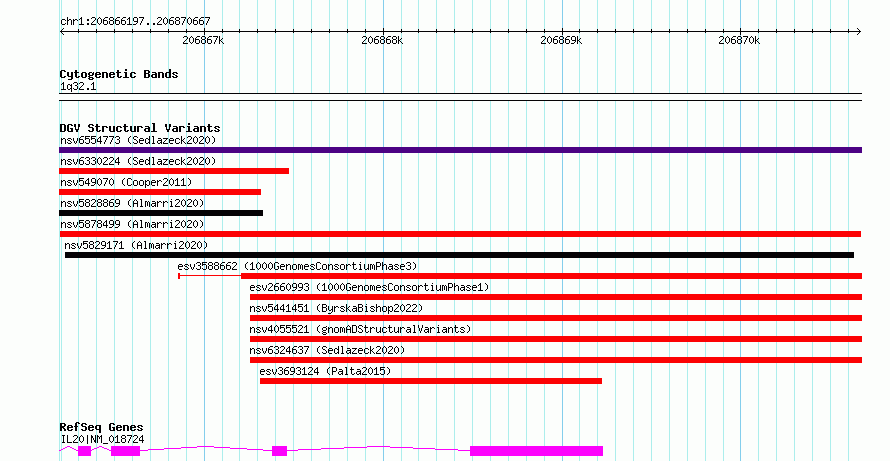Image resolution: width=890 pixels, height=461 pixels.
Task: Select the black nsv5828869 variant bar
Action: click(x=161, y=213)
